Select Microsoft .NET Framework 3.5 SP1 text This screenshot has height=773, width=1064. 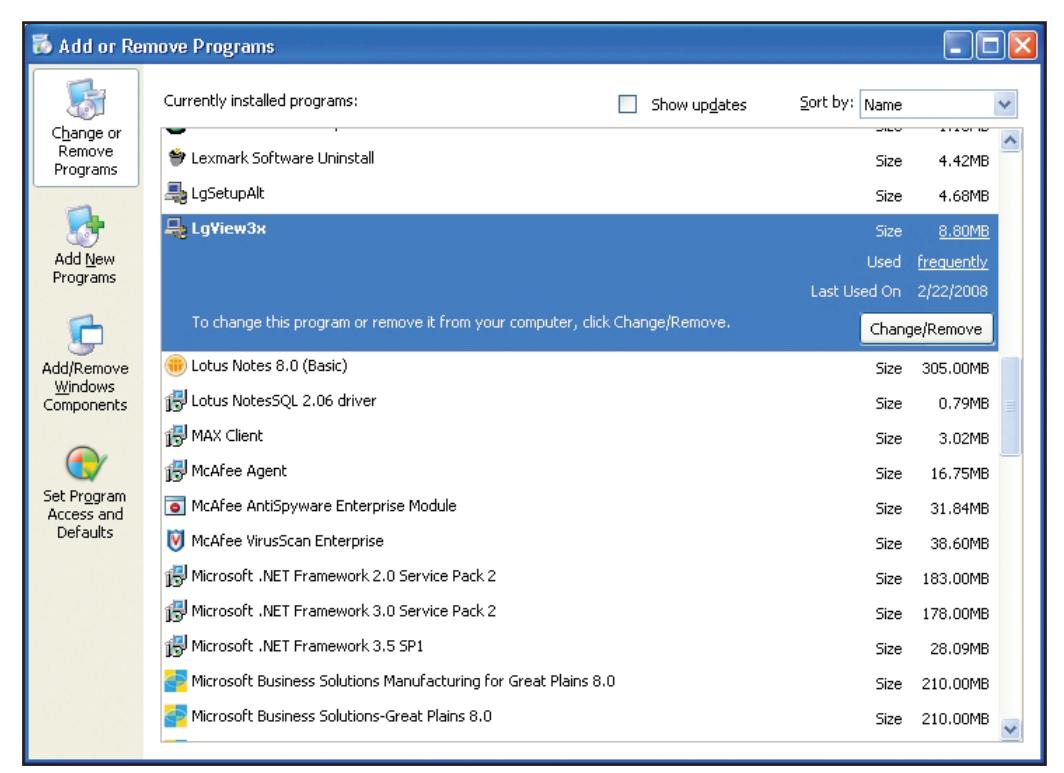coord(307,646)
